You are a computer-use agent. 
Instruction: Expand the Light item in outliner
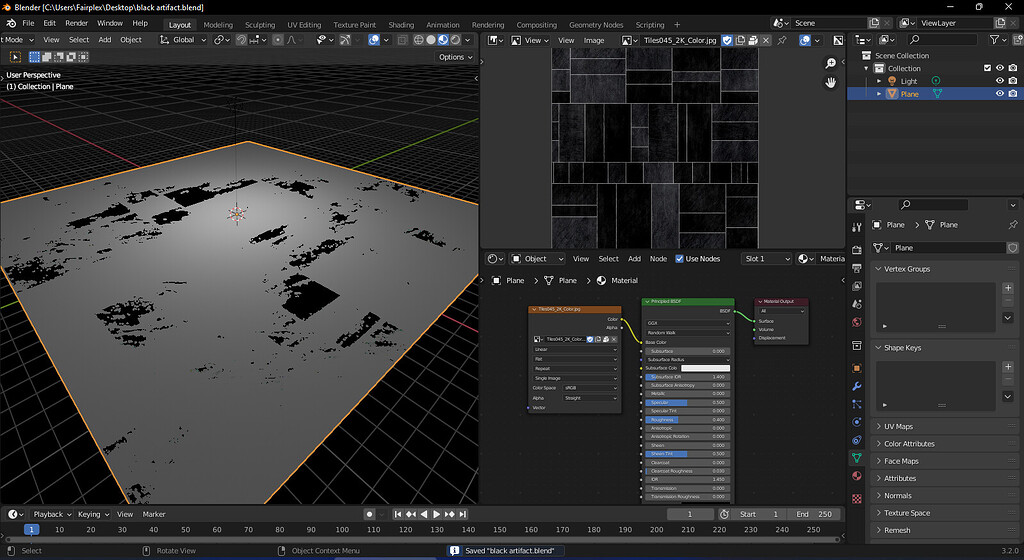click(879, 81)
